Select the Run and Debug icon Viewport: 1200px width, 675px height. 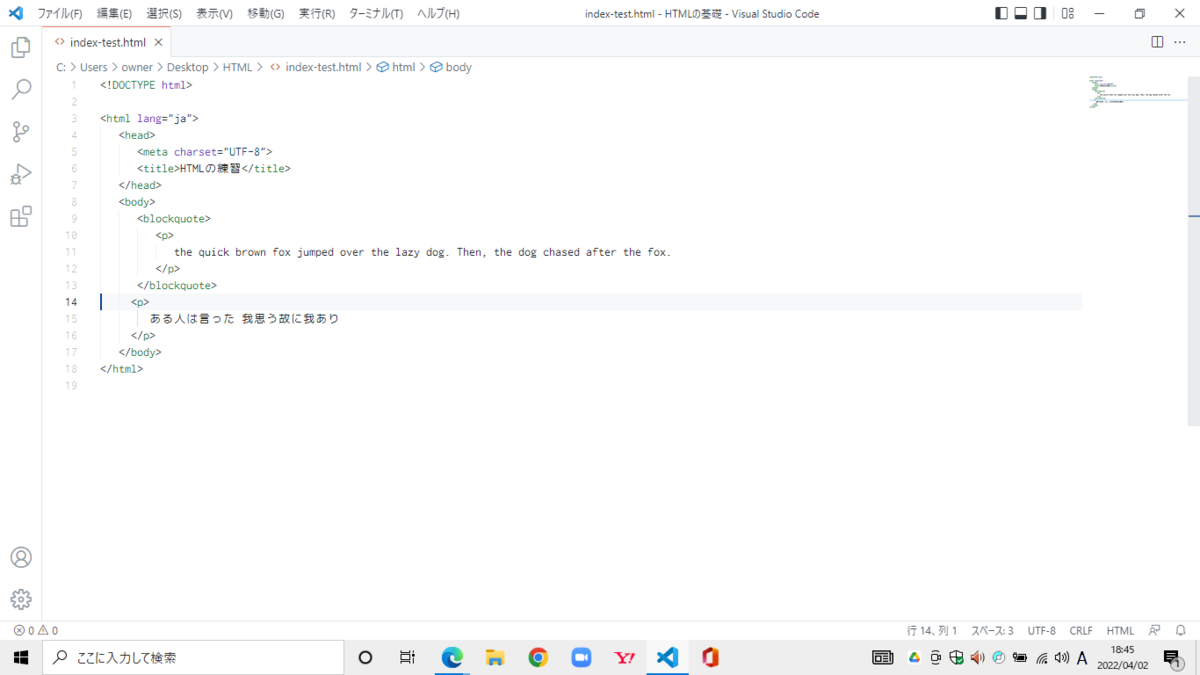20,174
